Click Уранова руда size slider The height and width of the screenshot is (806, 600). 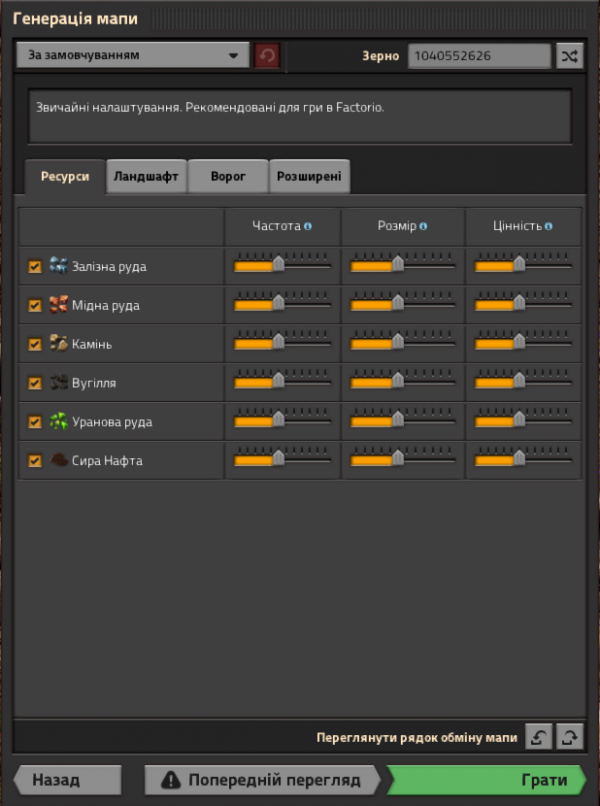403,419
